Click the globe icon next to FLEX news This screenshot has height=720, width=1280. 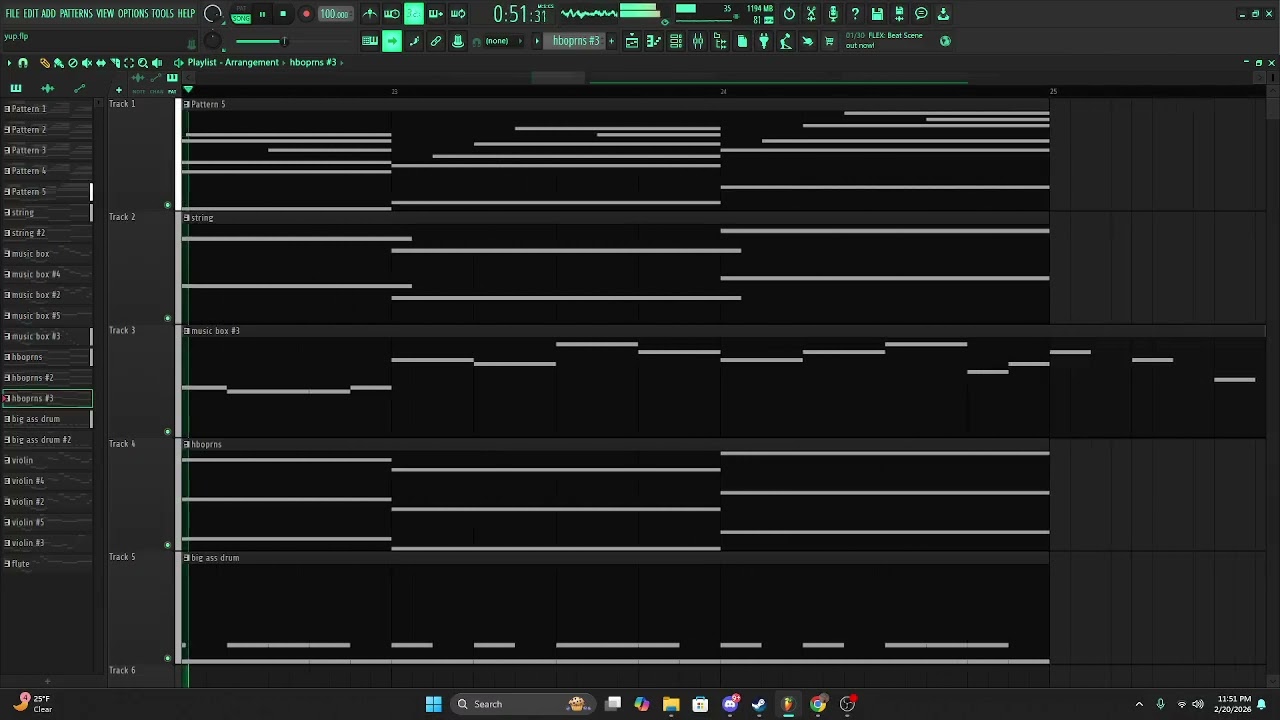[945, 41]
